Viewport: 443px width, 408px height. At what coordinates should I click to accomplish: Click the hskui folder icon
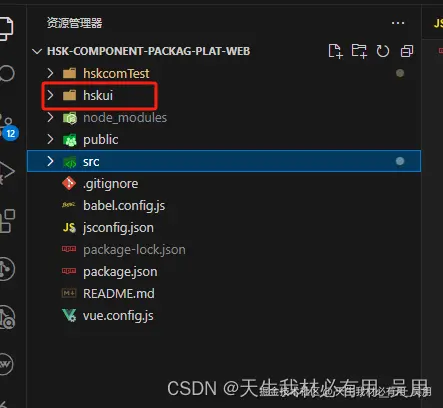click(x=69, y=95)
